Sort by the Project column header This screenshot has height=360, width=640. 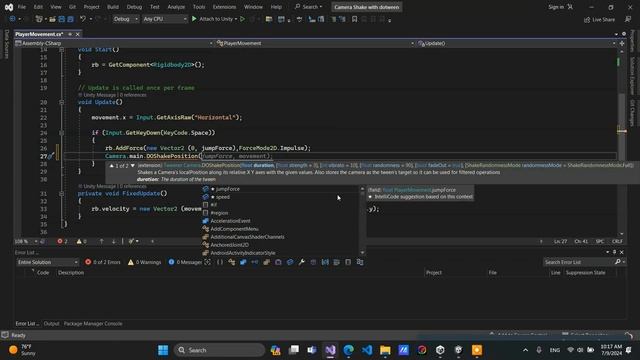pos(433,273)
